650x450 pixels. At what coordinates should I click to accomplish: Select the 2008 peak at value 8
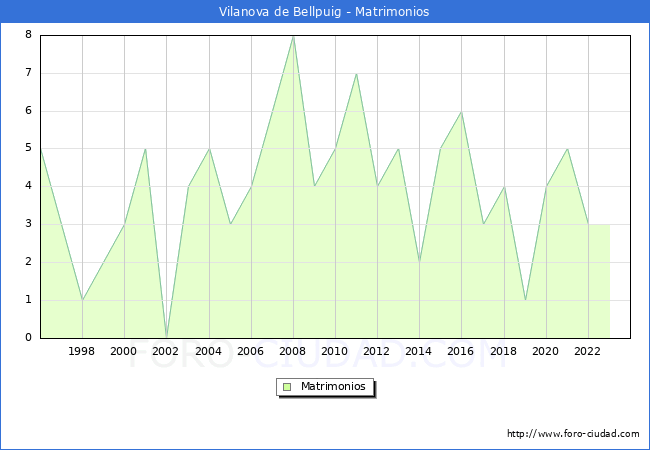click(293, 36)
